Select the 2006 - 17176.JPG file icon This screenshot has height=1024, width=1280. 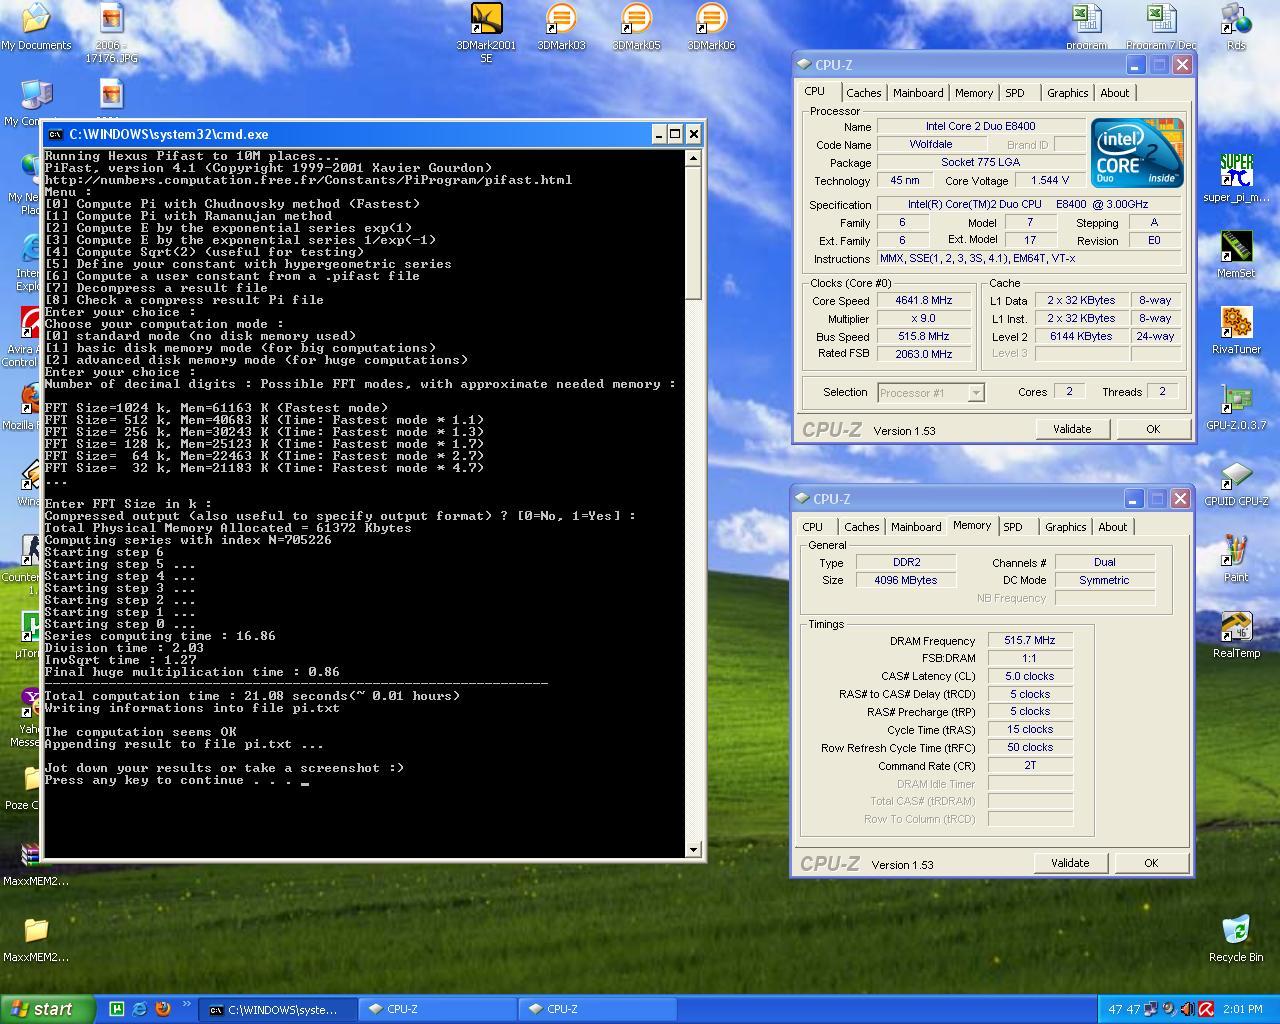coord(111,32)
